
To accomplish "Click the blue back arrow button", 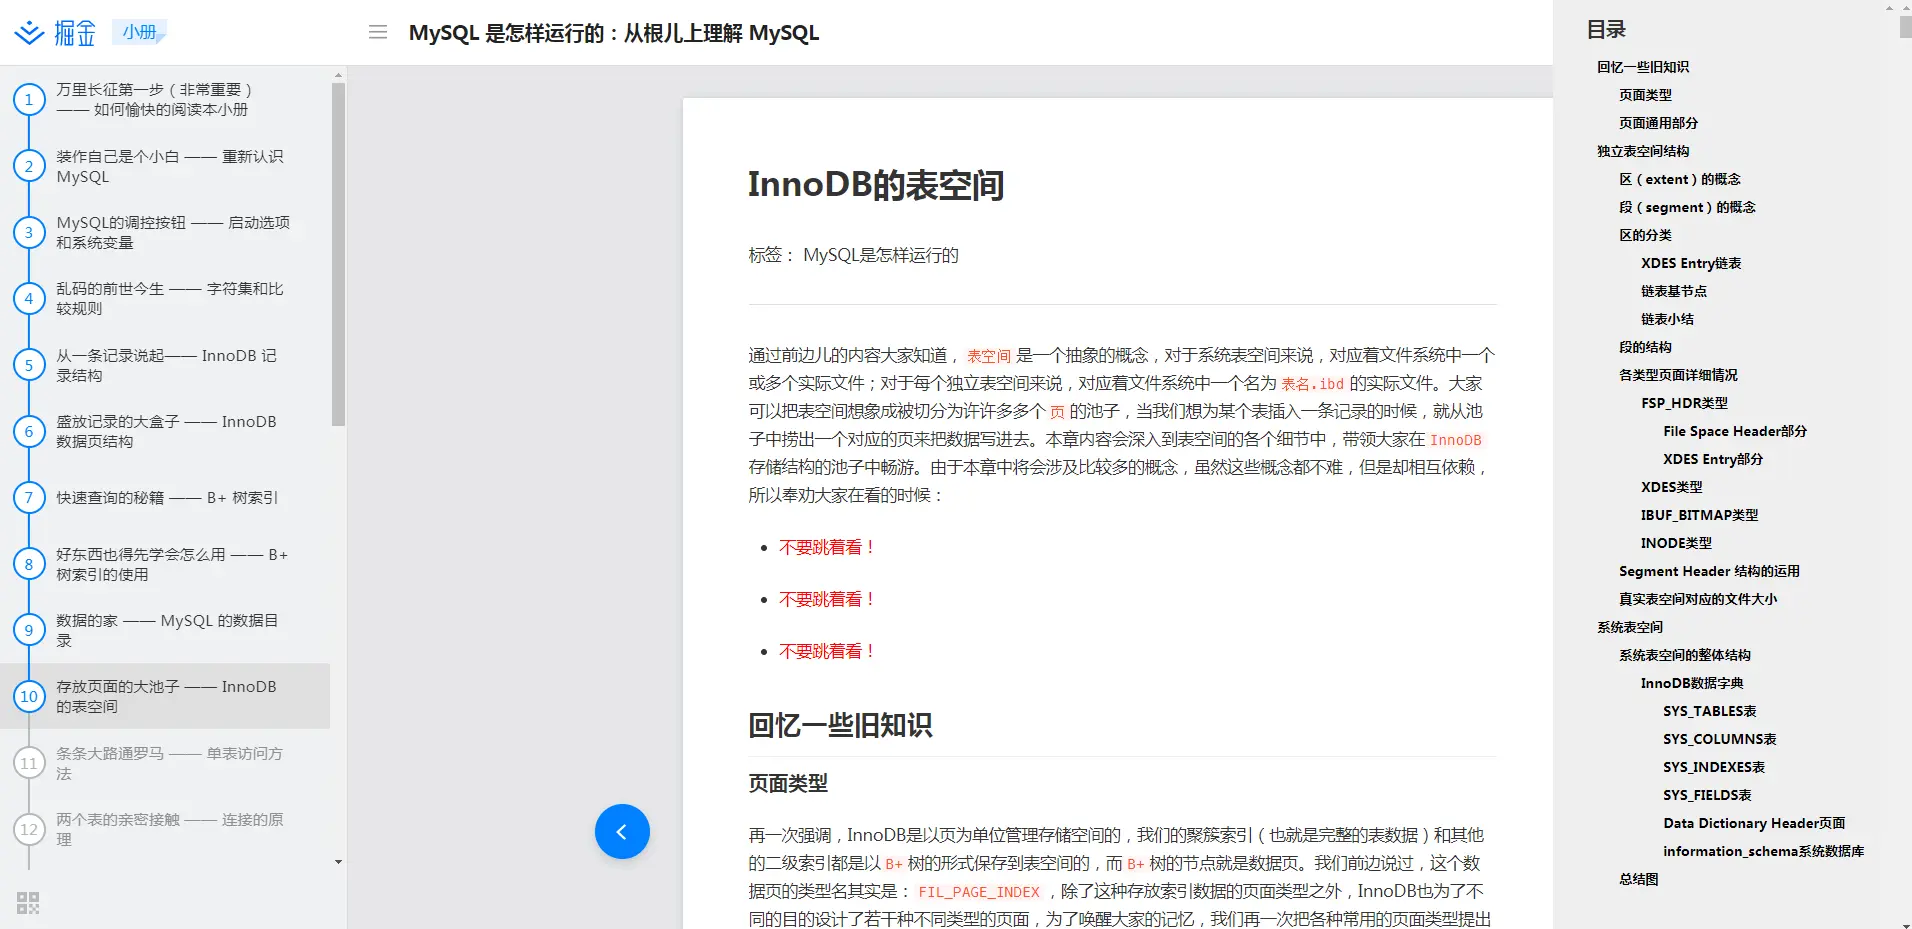I will point(622,832).
